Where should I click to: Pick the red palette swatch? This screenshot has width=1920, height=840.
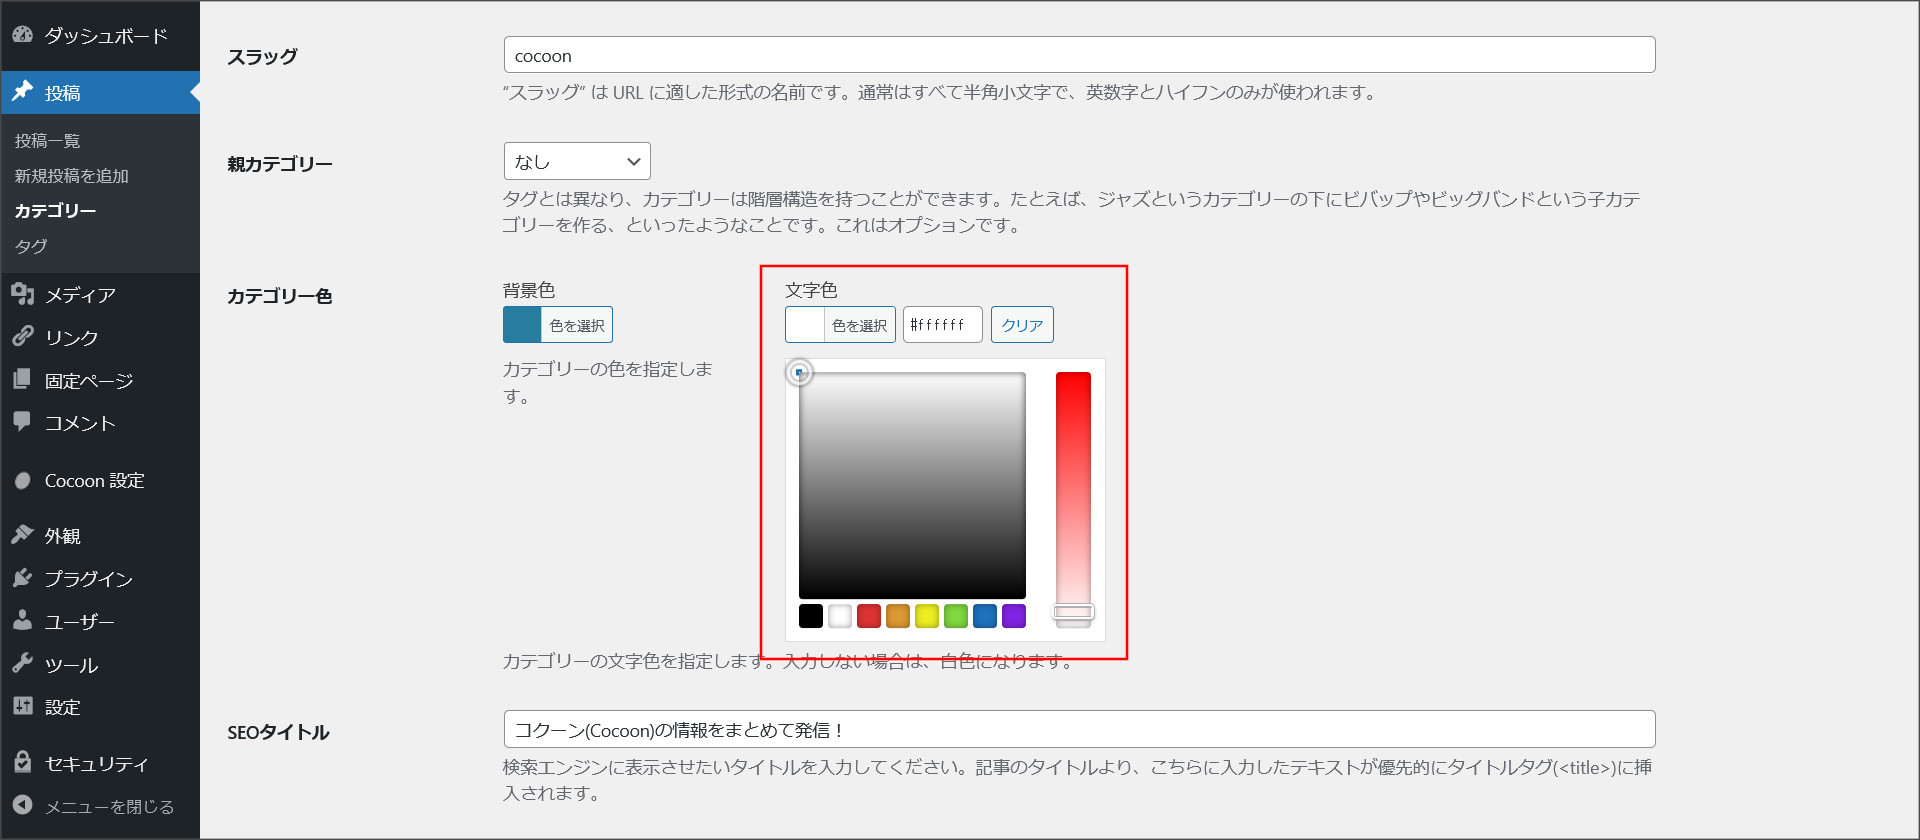pyautogui.click(x=869, y=616)
